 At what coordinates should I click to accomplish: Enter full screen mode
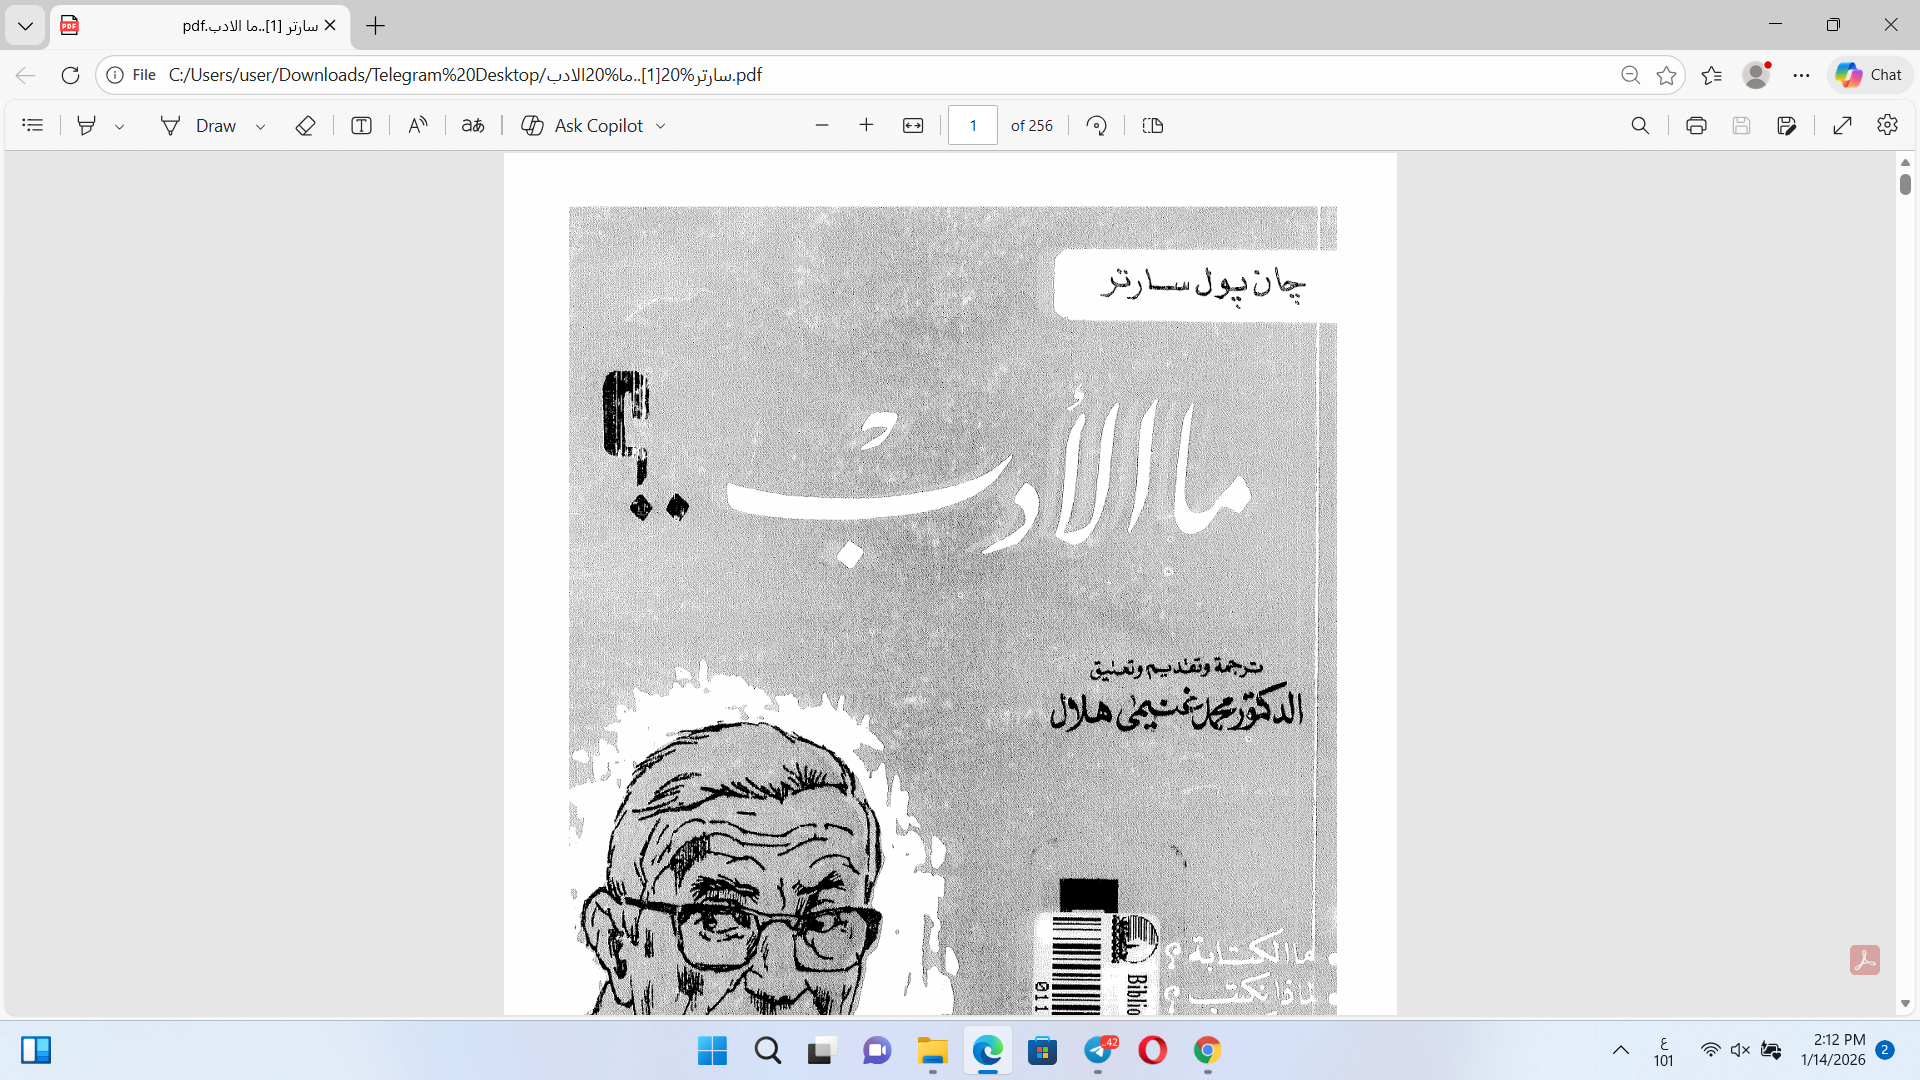[x=1843, y=125]
